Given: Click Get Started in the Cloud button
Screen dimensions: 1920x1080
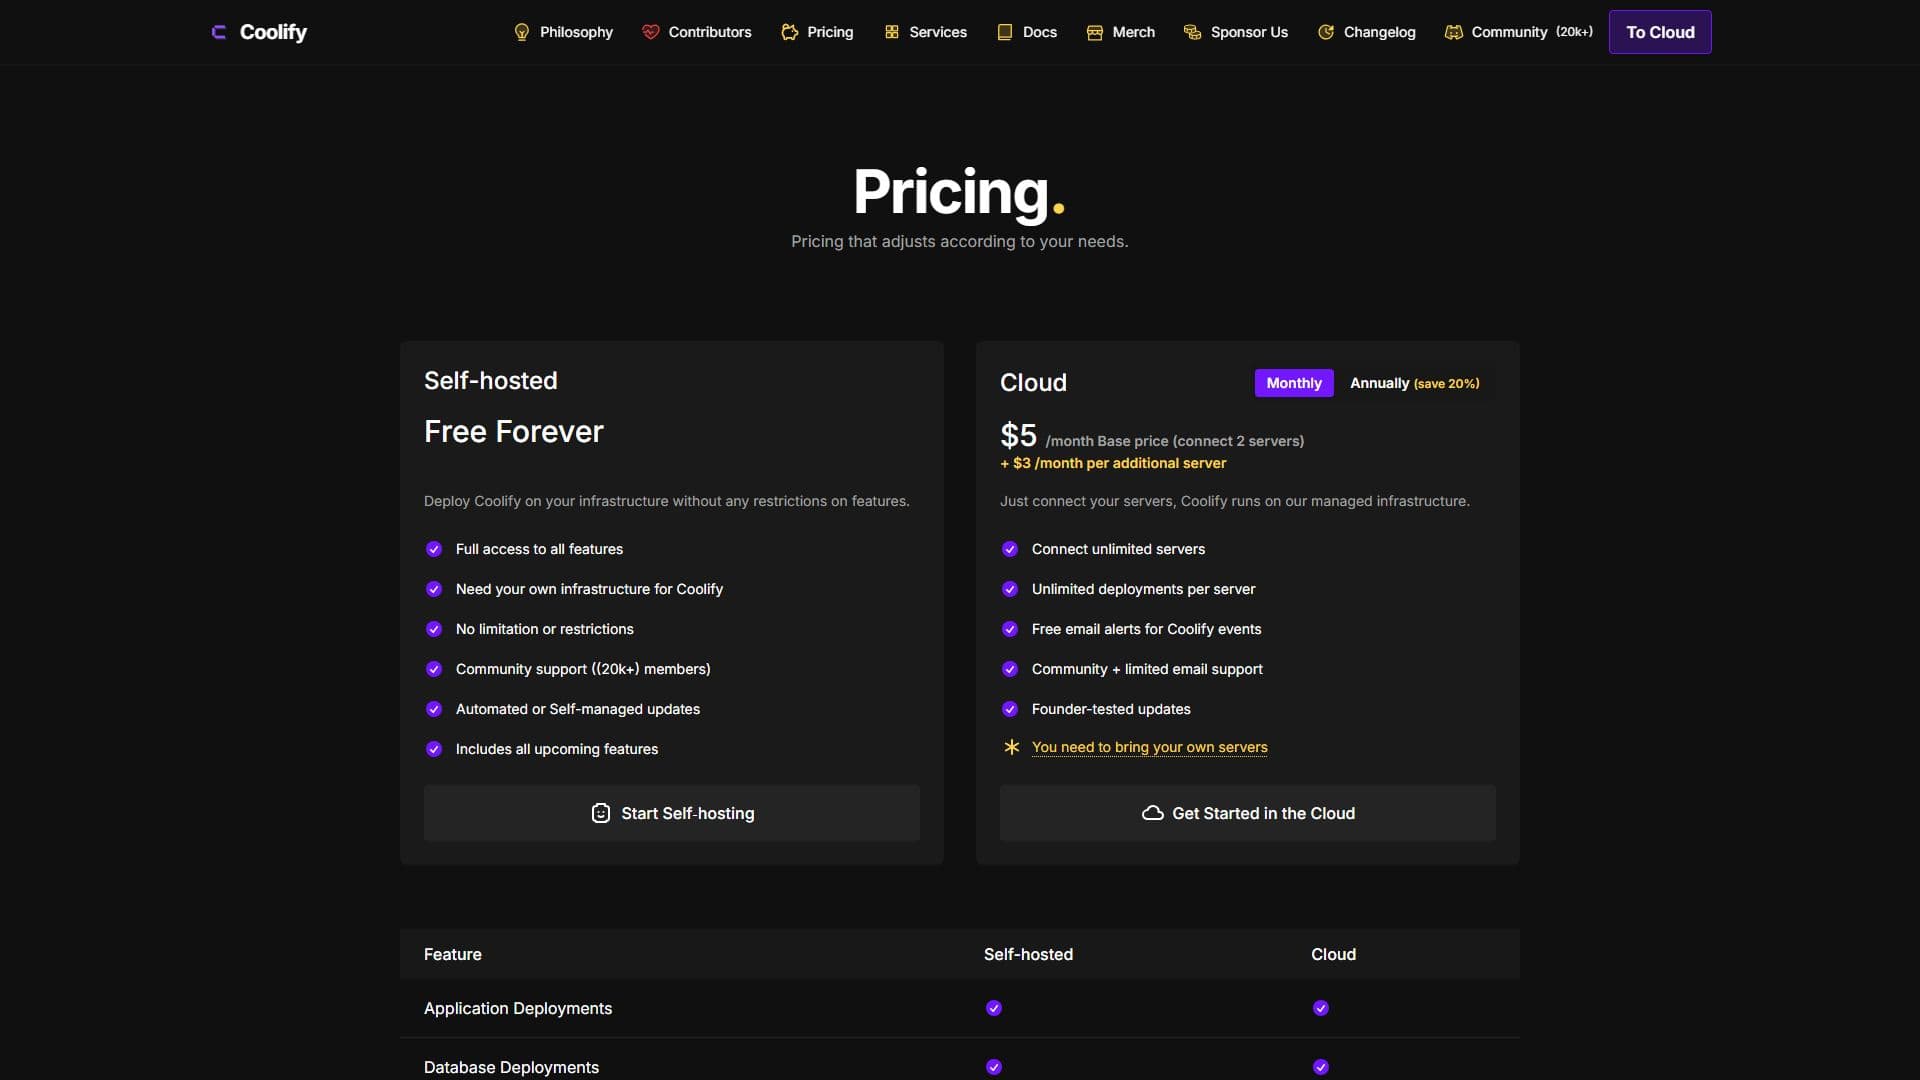Looking at the screenshot, I should 1248,813.
